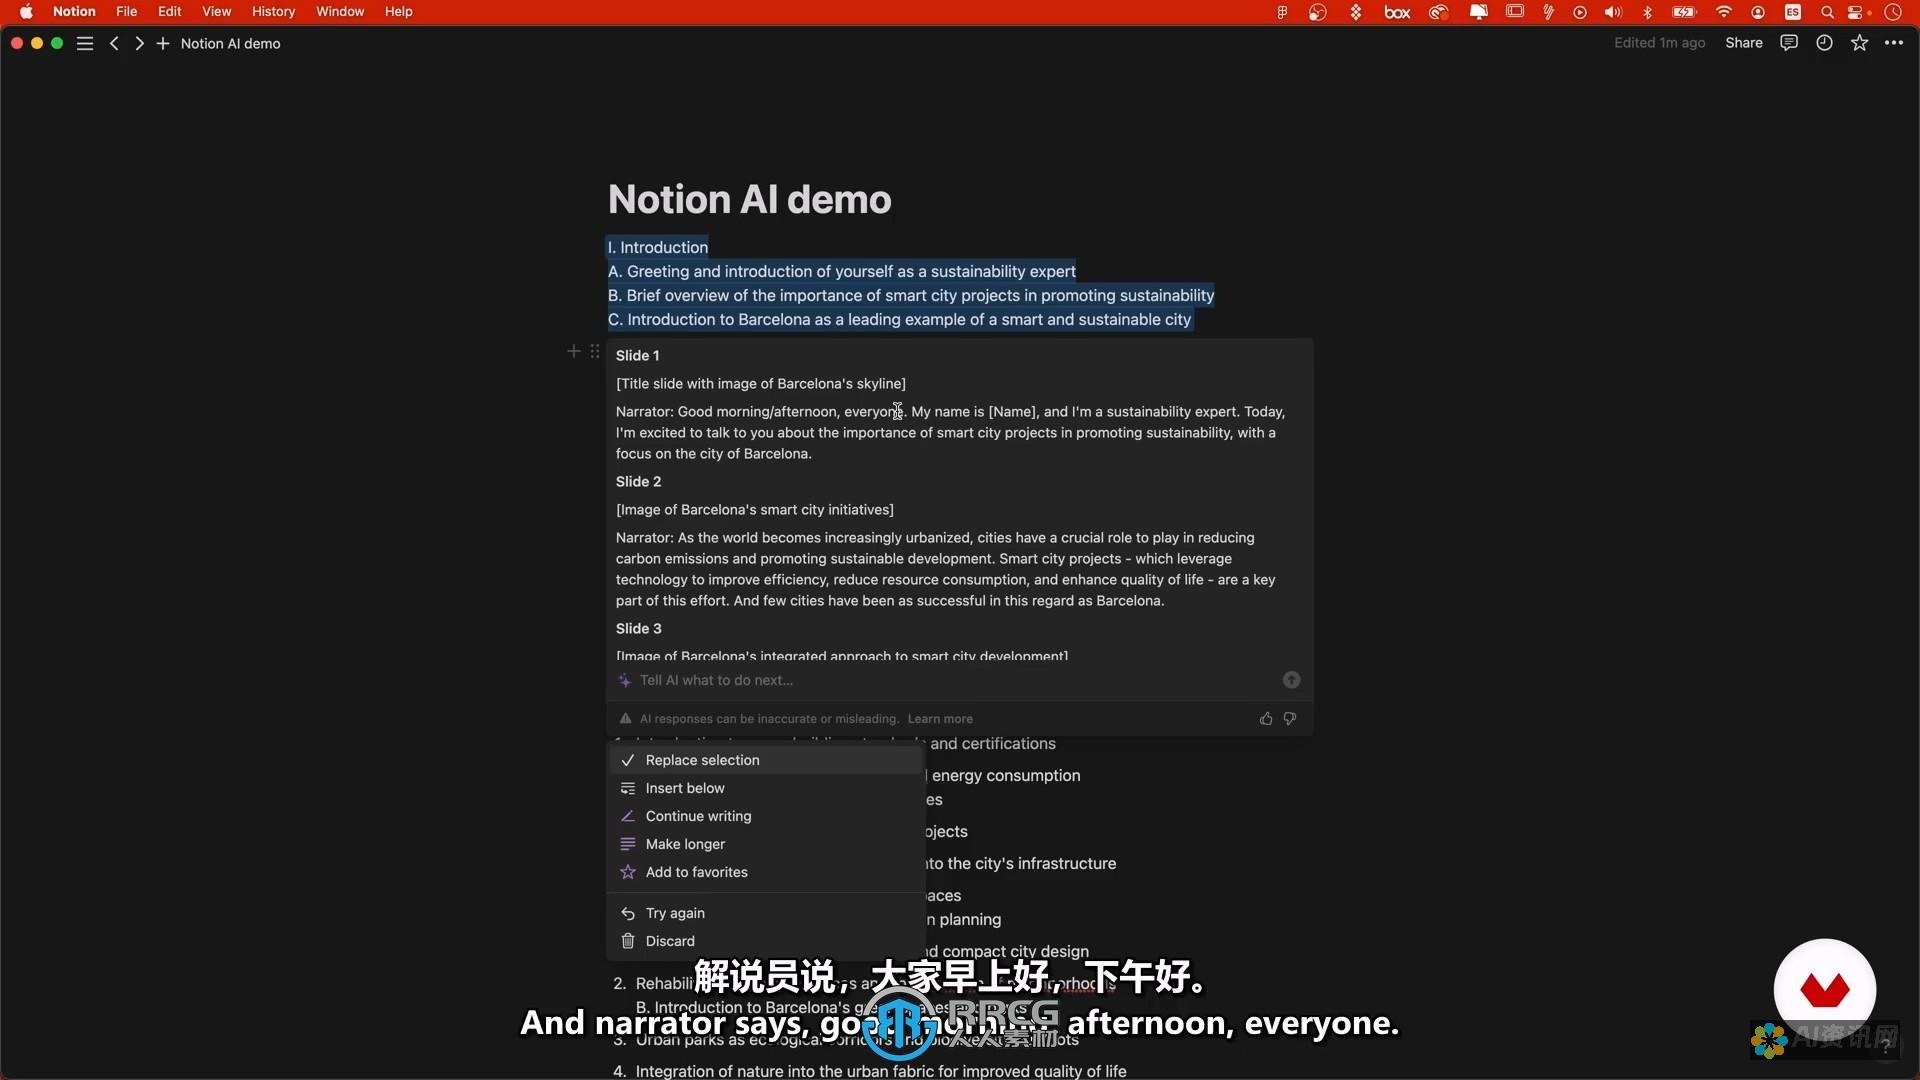Image resolution: width=1920 pixels, height=1080 pixels.
Task: Click the AI send arrow button
Action: [x=1291, y=679]
